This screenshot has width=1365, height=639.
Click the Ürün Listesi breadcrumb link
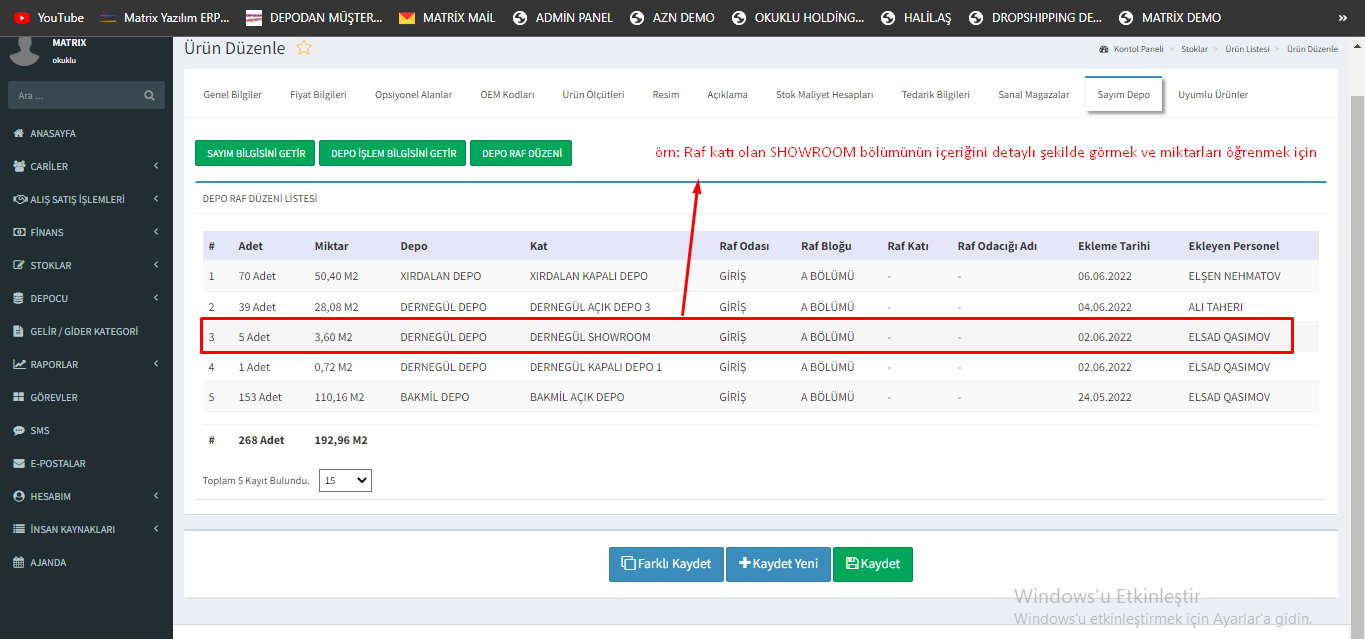tap(1246, 49)
